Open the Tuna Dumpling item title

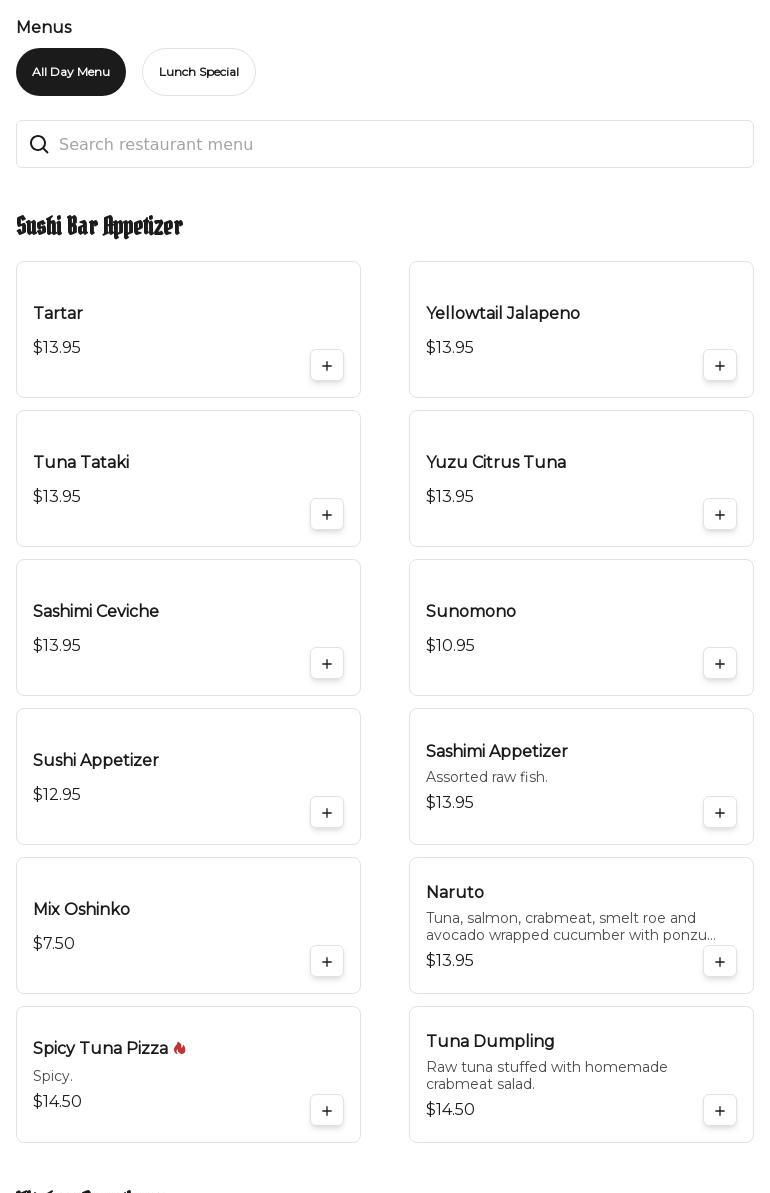tap(490, 1041)
